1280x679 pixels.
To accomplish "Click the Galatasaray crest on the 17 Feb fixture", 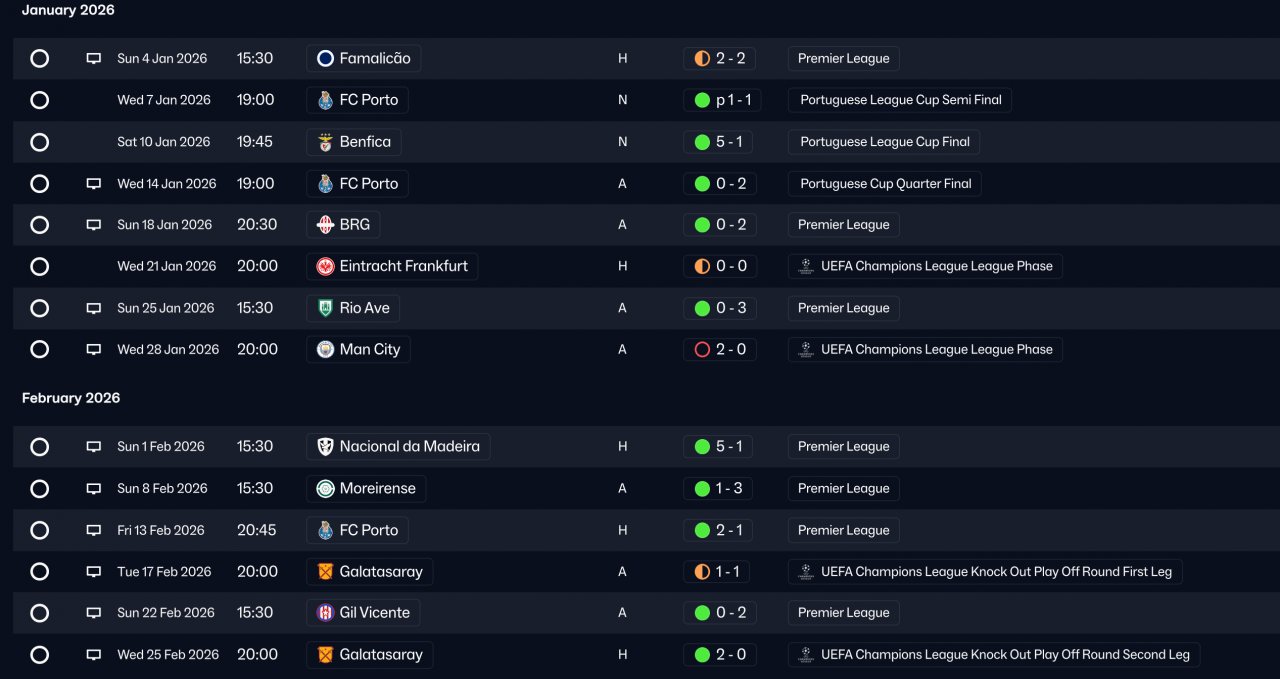I will [x=325, y=572].
